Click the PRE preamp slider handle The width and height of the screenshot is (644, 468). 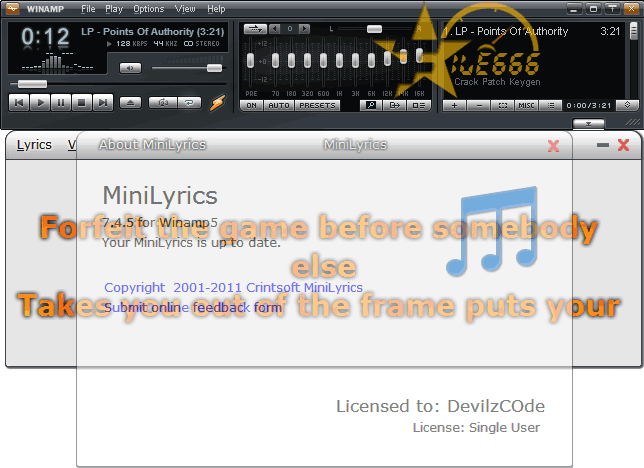point(251,61)
